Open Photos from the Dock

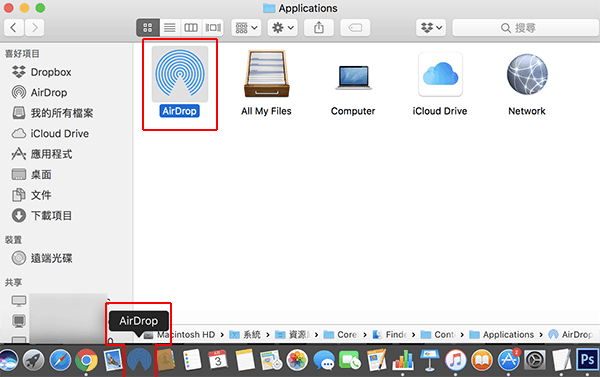297,360
